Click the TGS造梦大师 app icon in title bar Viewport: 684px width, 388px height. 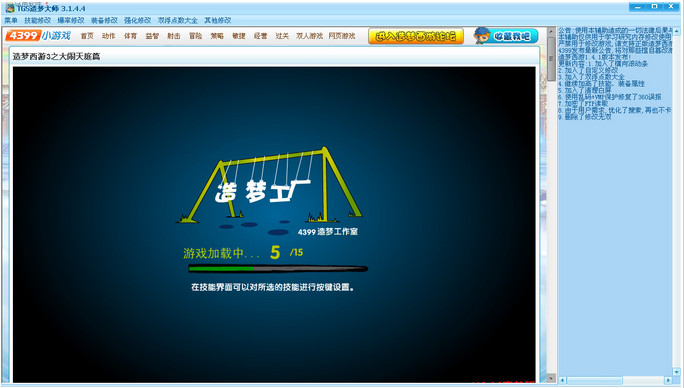tap(10, 8)
